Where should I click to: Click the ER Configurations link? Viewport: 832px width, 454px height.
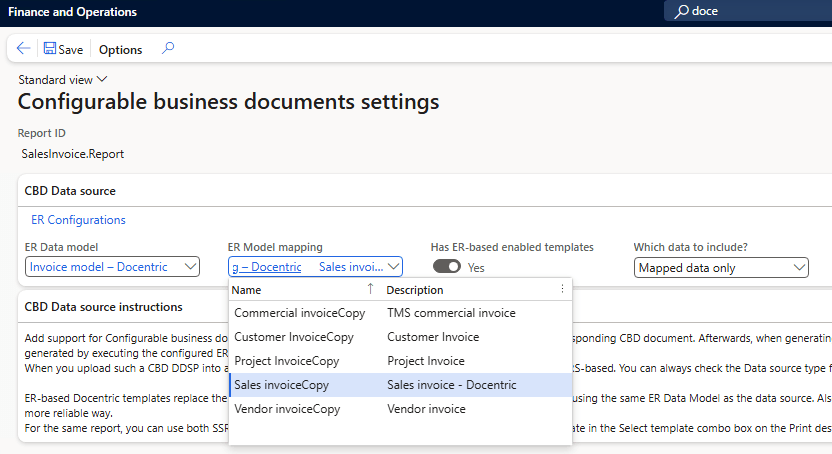click(x=78, y=220)
